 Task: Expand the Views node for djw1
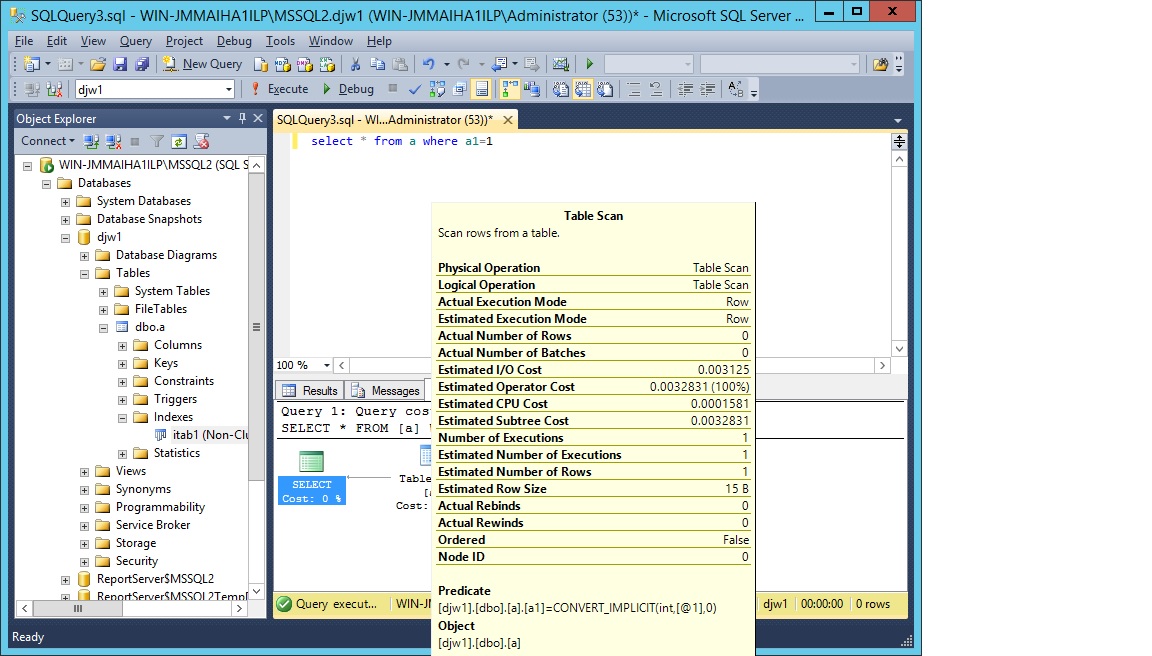pyautogui.click(x=84, y=470)
